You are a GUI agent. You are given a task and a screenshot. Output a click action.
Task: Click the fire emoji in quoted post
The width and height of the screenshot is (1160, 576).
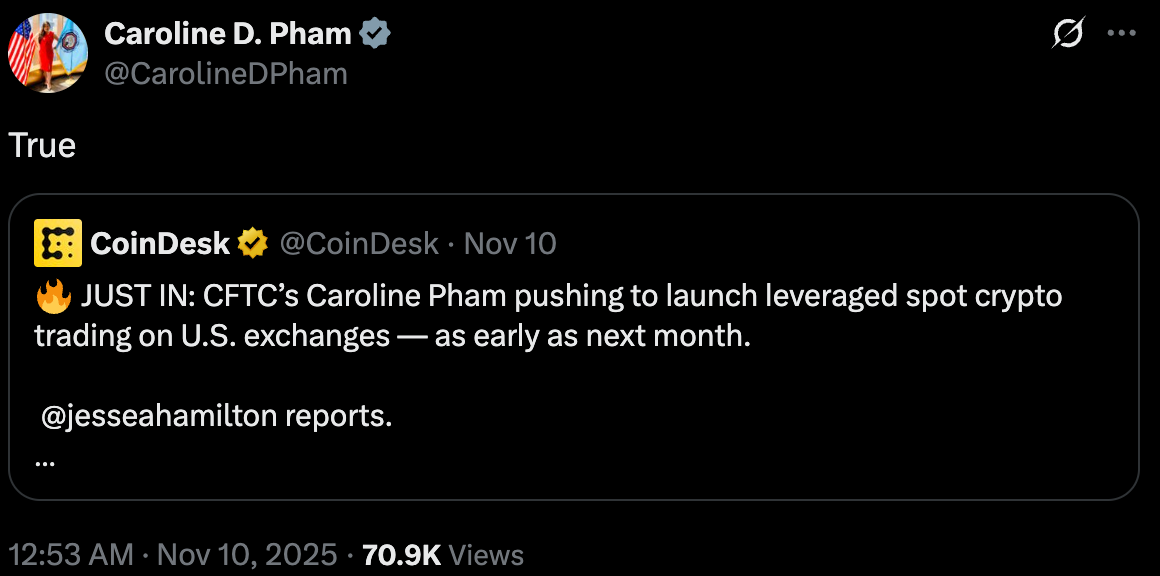coord(50,296)
